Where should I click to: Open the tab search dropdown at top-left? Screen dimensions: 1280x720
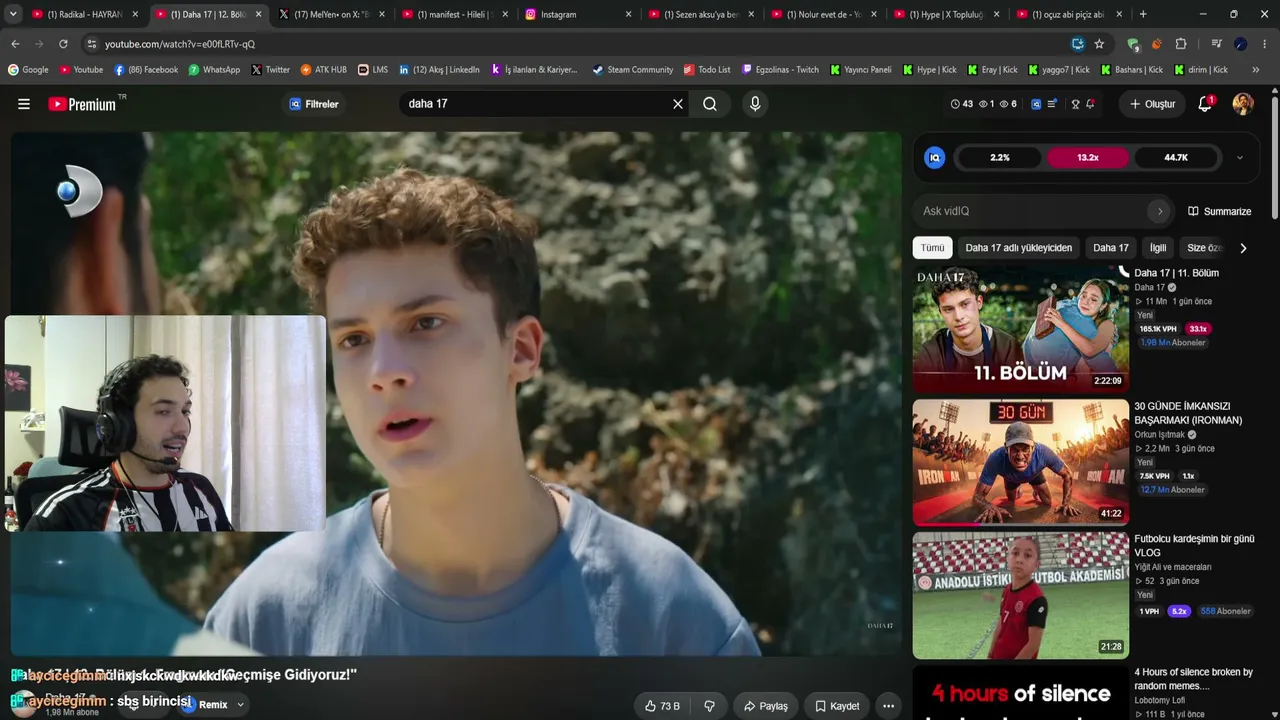coord(13,14)
